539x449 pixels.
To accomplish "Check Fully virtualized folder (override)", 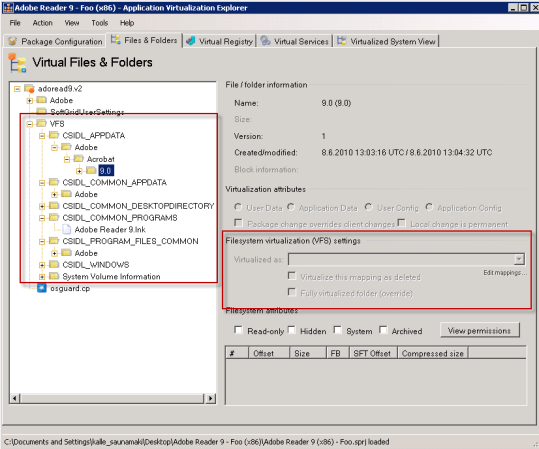I will click(x=292, y=292).
